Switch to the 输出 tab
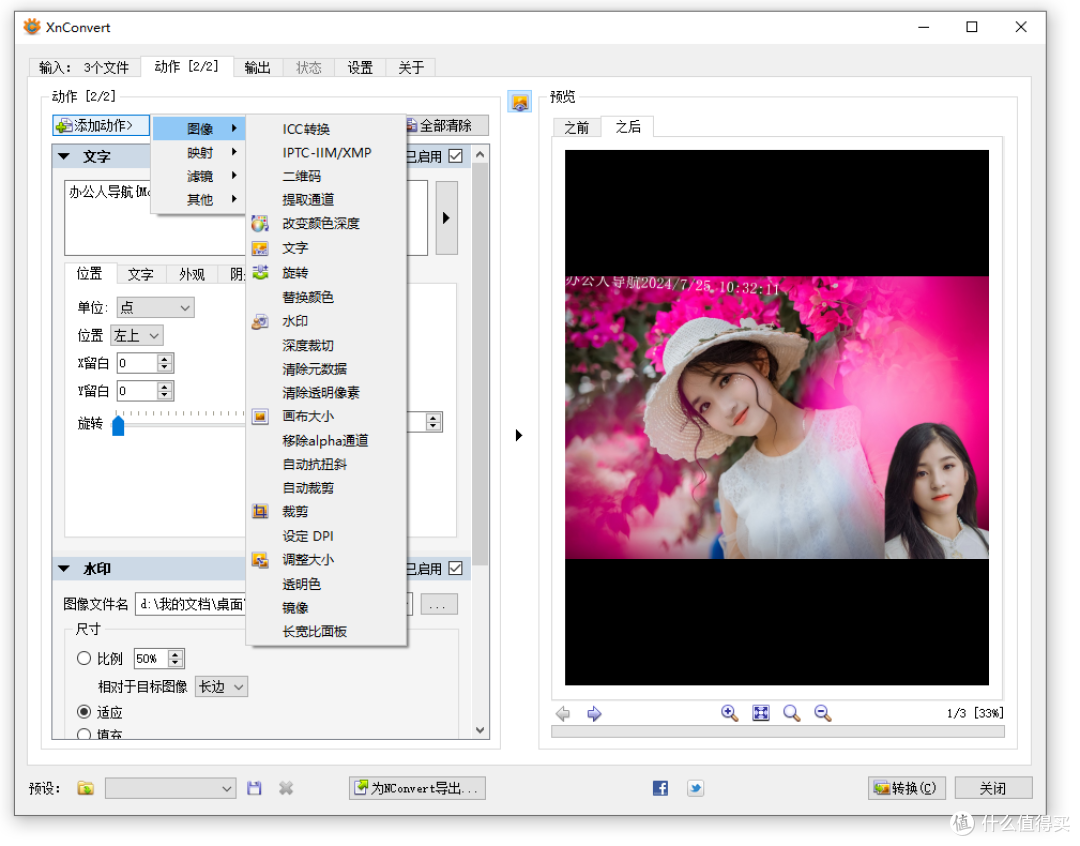 coord(258,68)
